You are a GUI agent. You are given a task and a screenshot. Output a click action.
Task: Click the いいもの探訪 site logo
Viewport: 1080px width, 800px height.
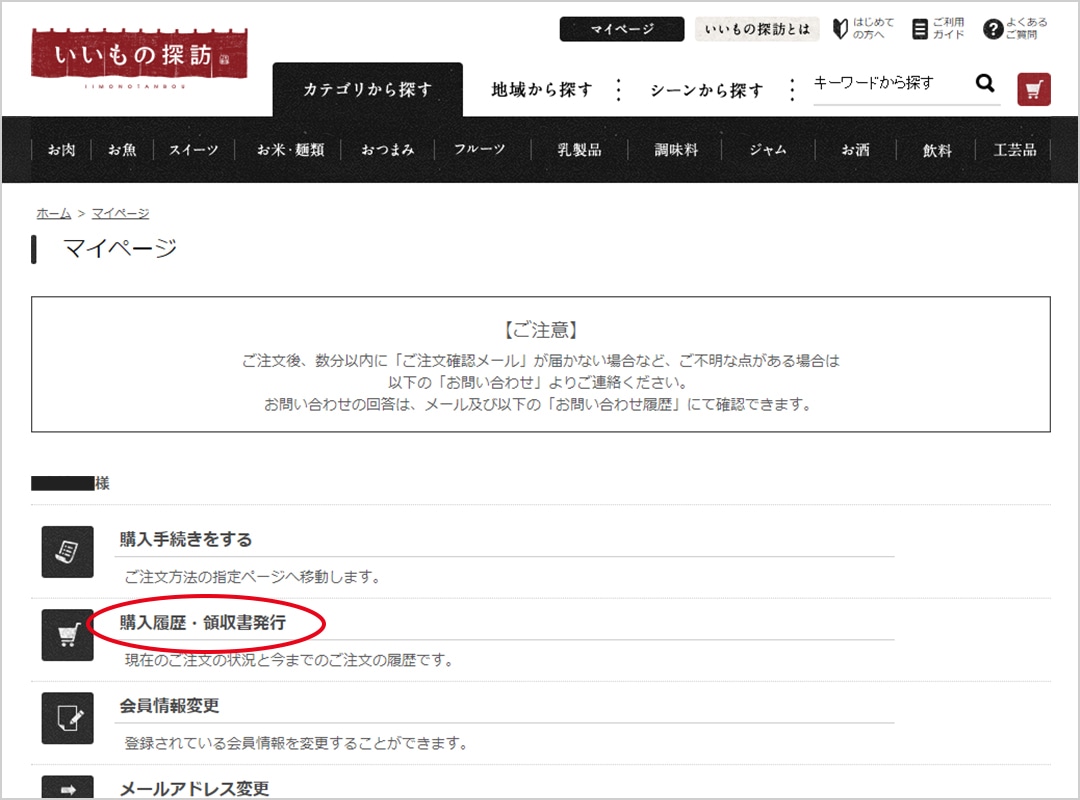(139, 56)
